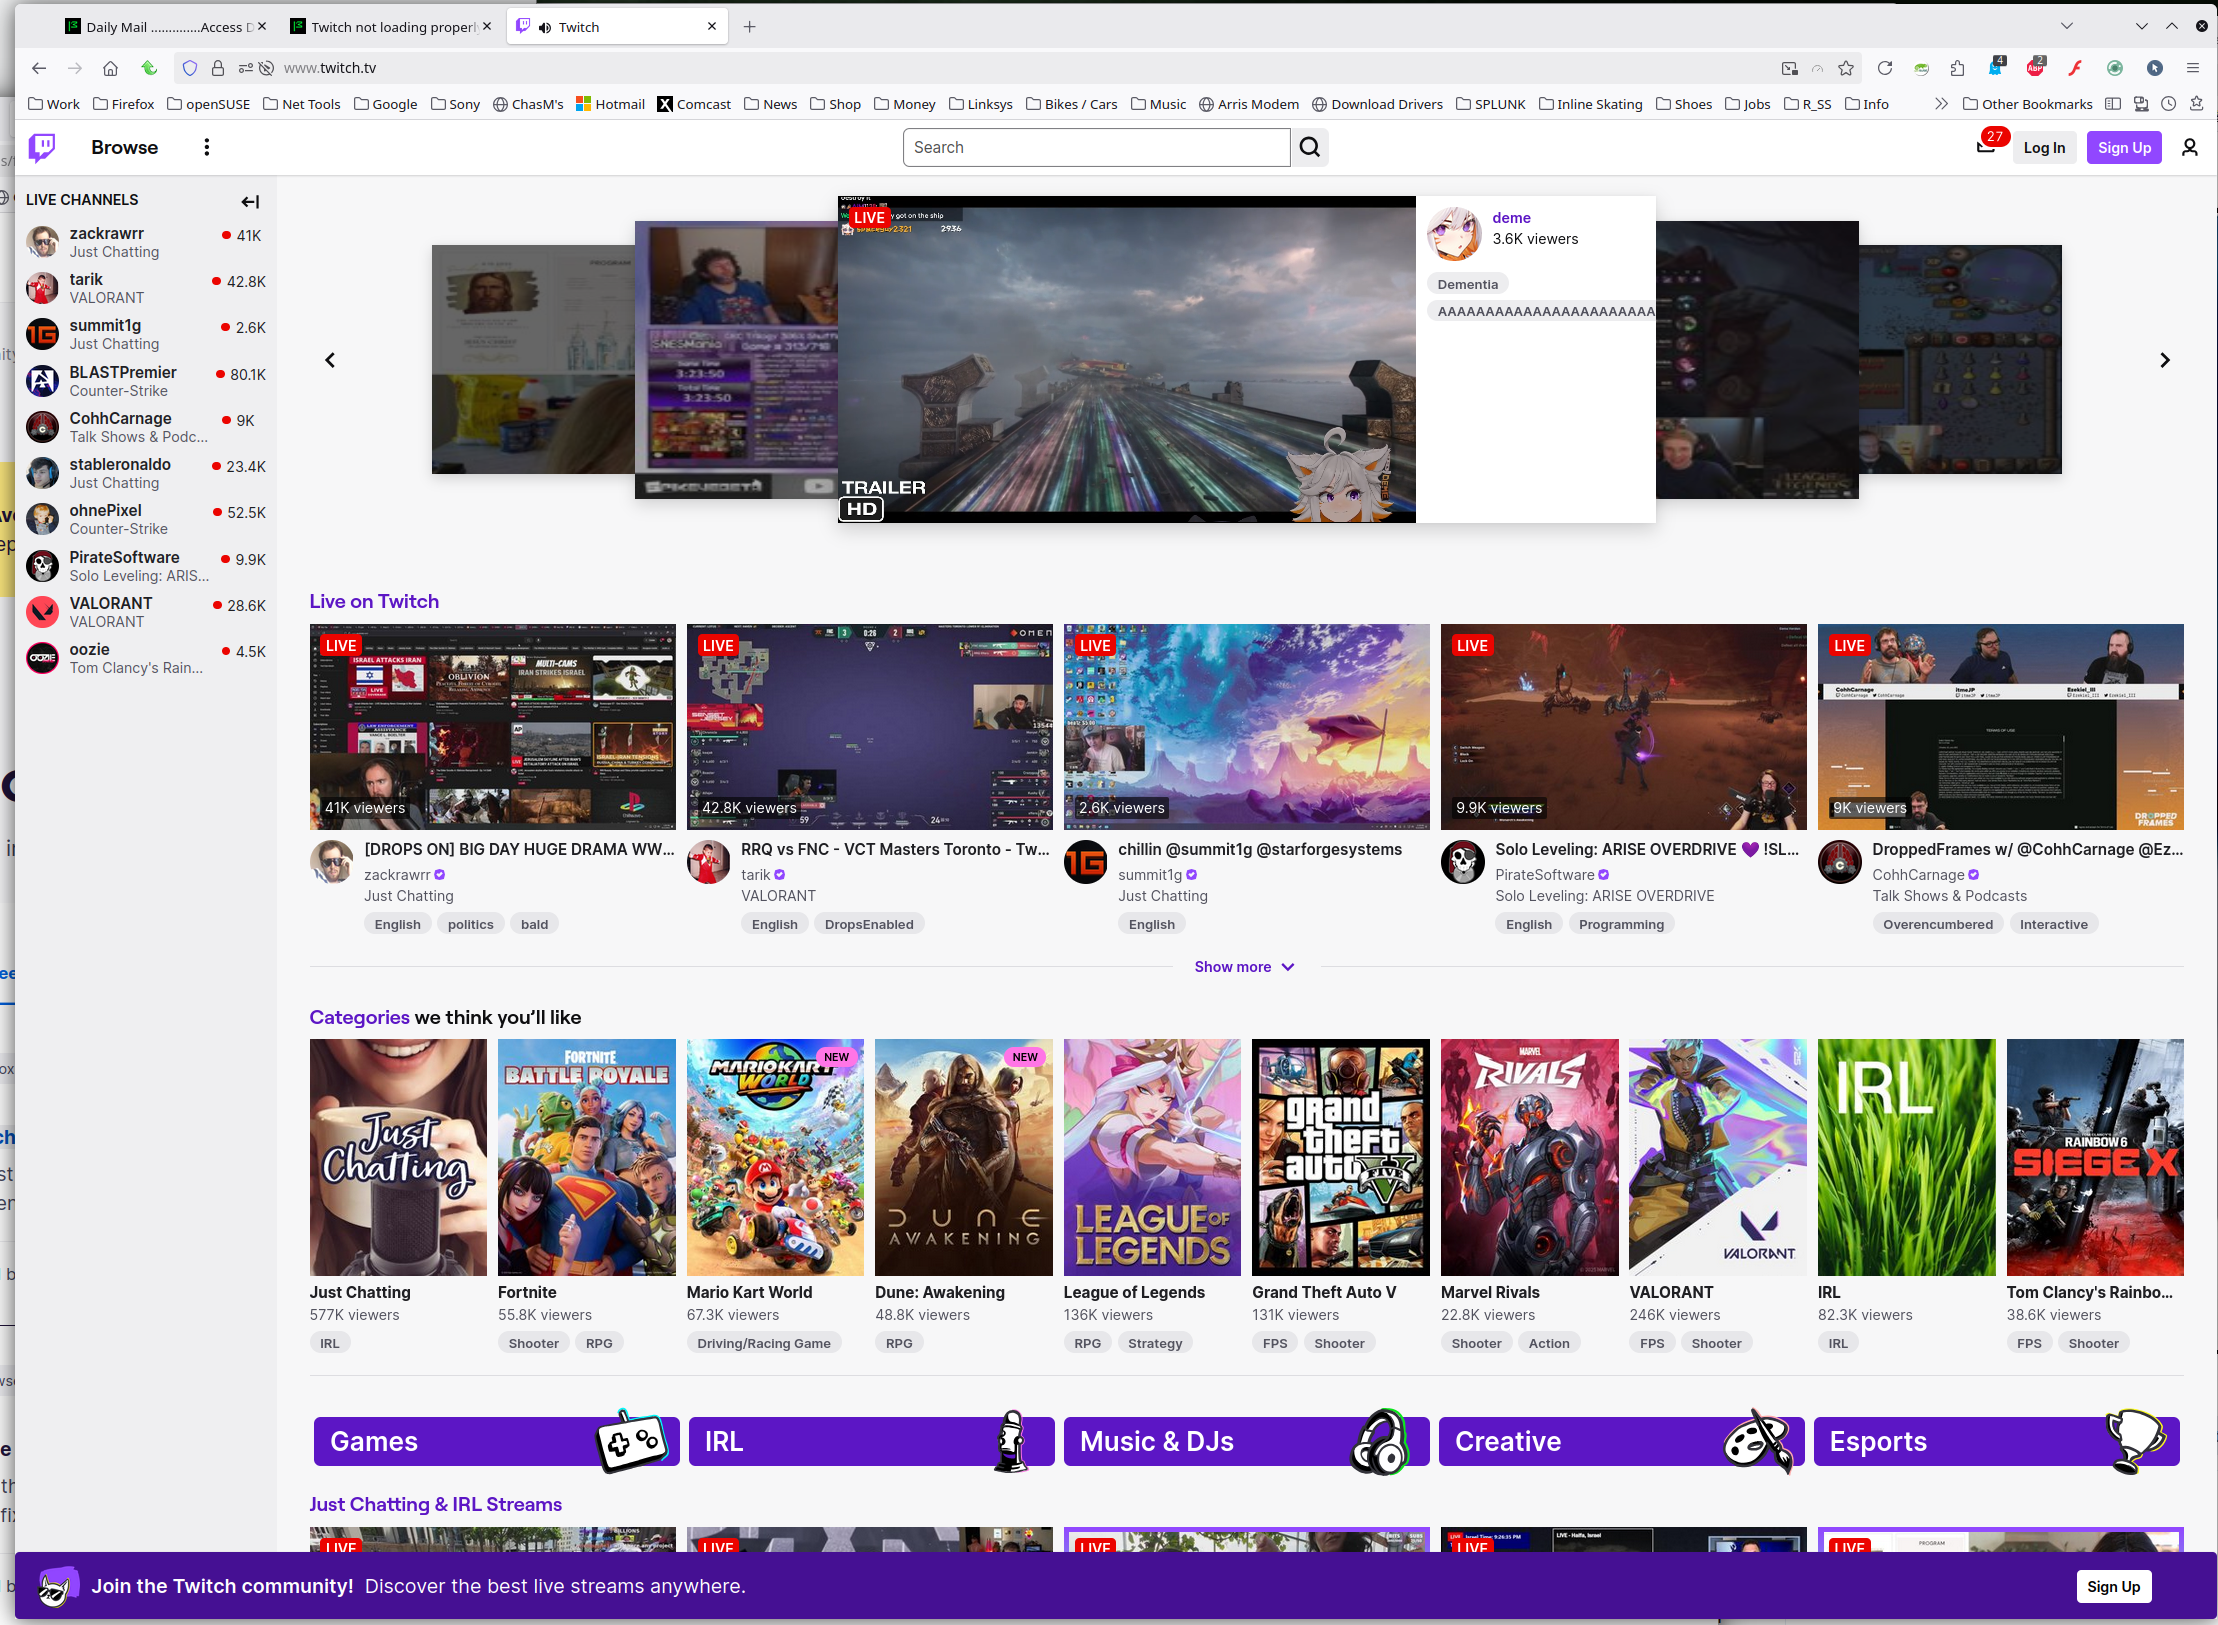
Task: Open the Music bookmarks folder
Action: pos(1158,104)
